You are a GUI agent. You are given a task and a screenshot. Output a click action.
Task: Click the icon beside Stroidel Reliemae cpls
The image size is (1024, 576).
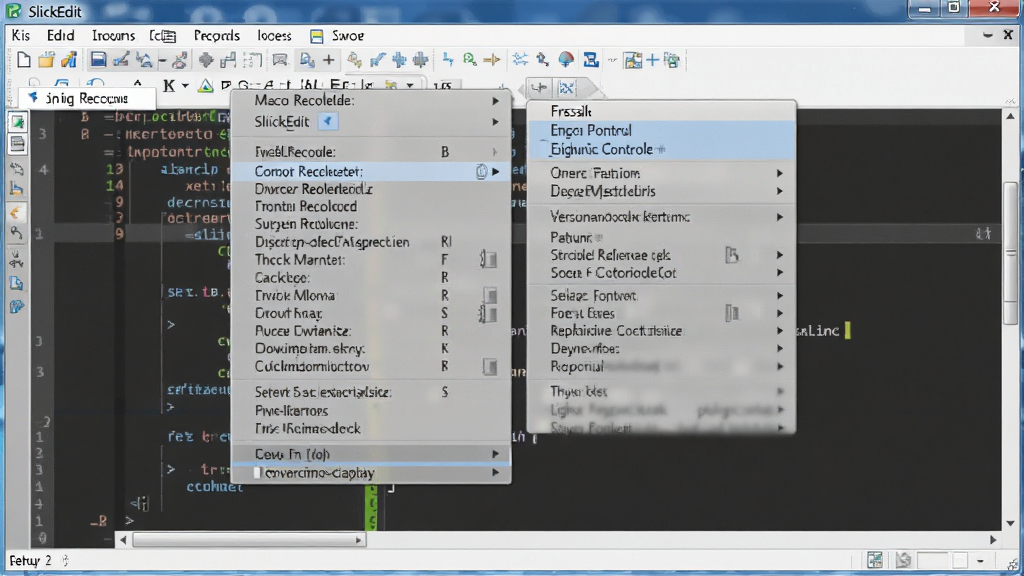732,255
